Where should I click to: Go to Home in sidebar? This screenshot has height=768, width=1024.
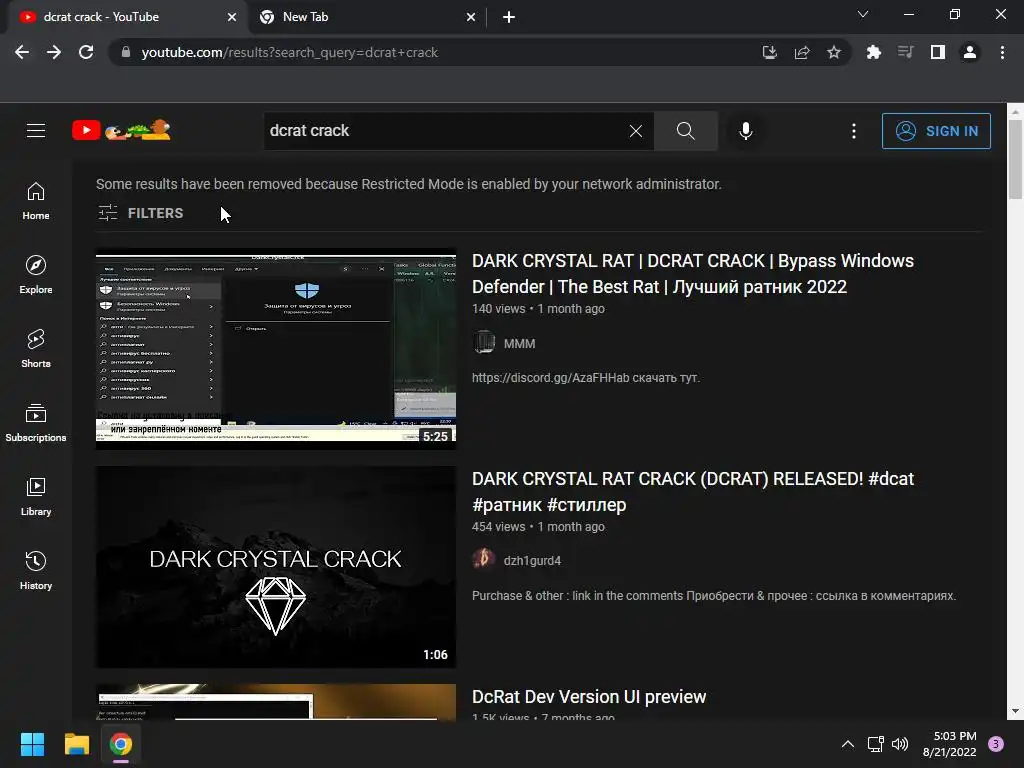[x=36, y=201]
